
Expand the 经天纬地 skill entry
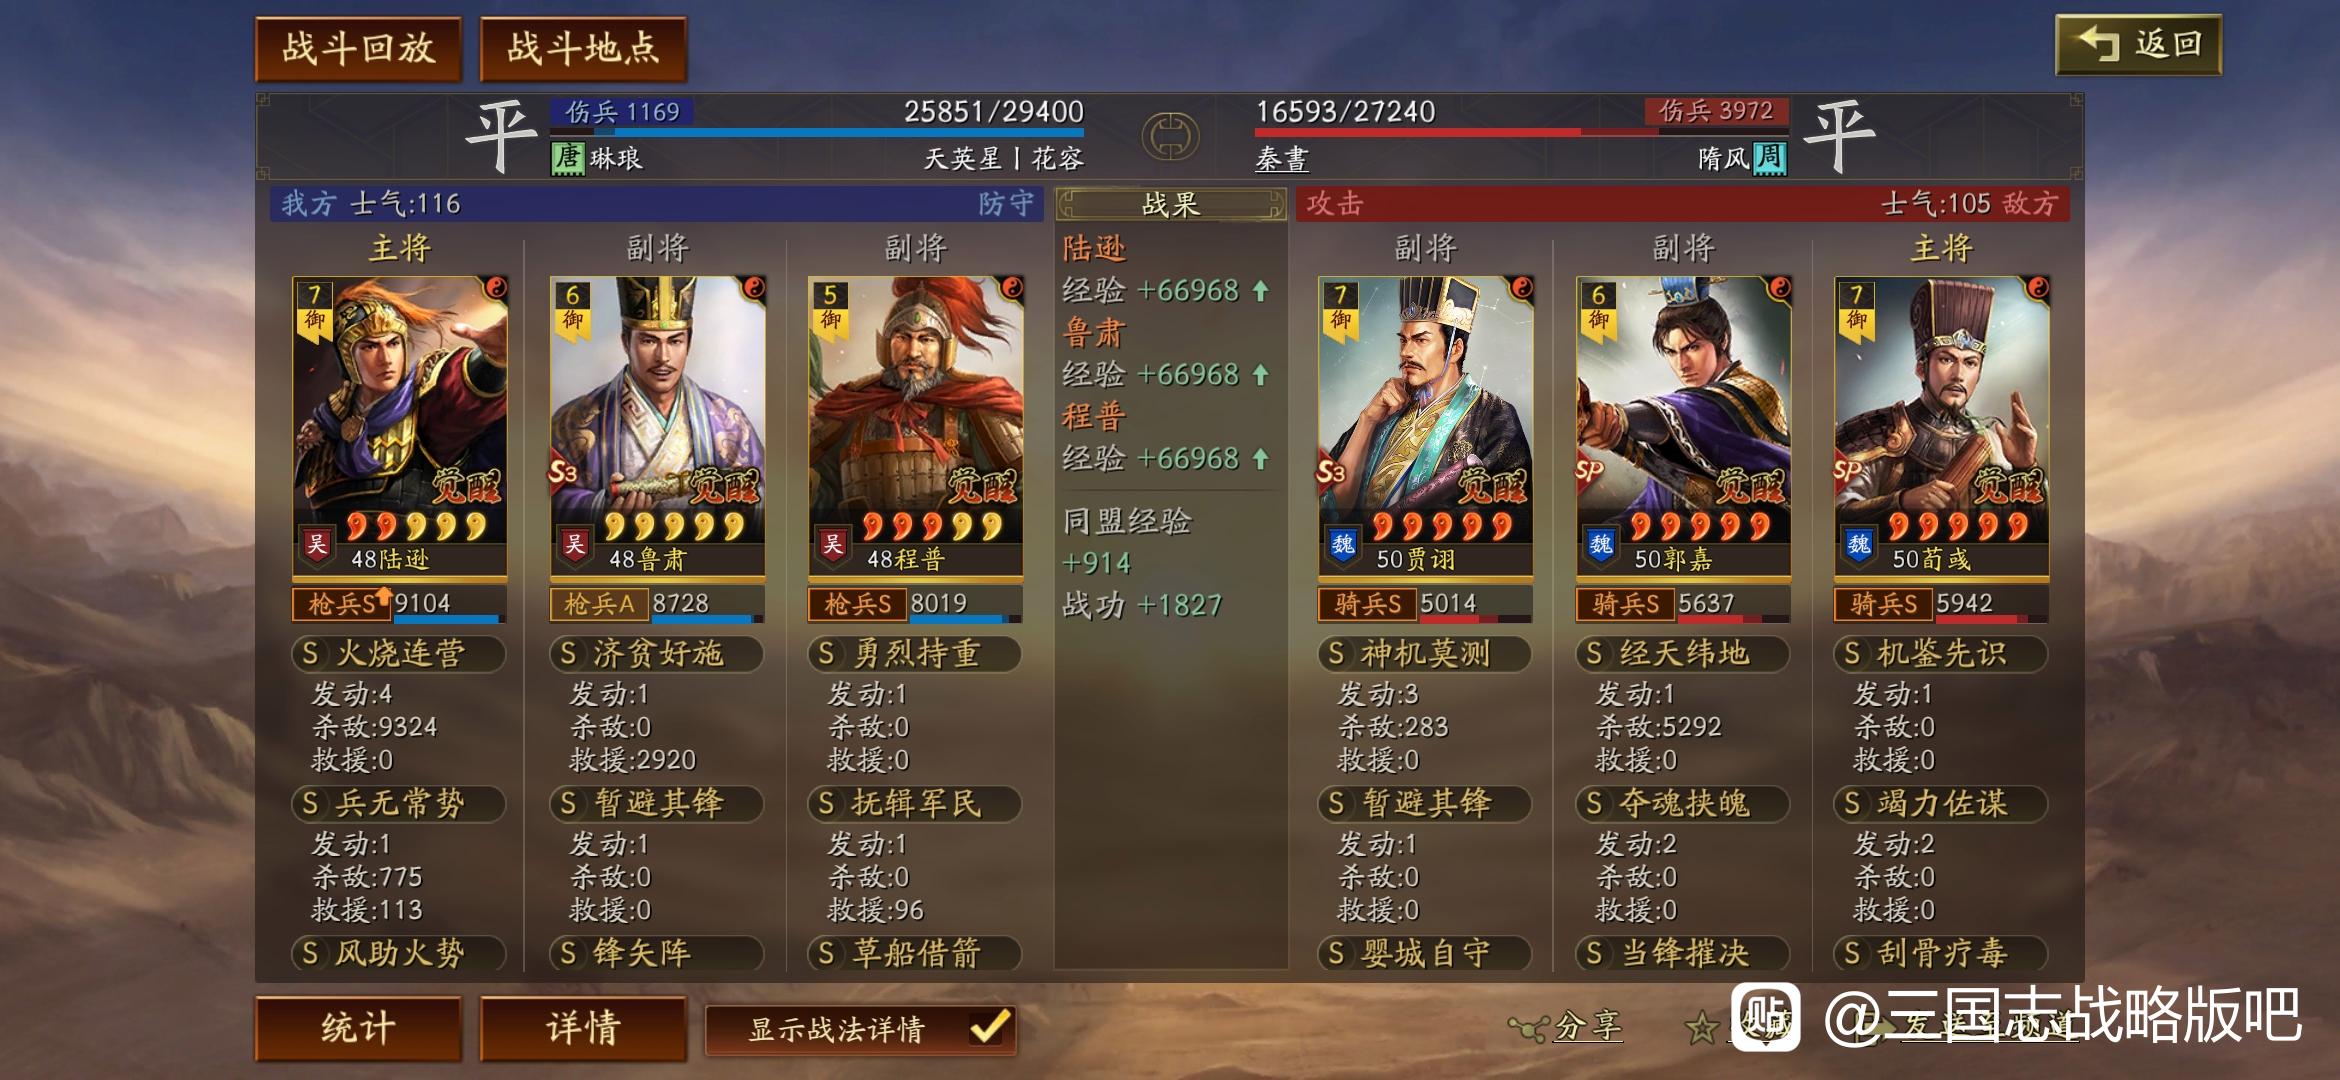click(x=1683, y=654)
